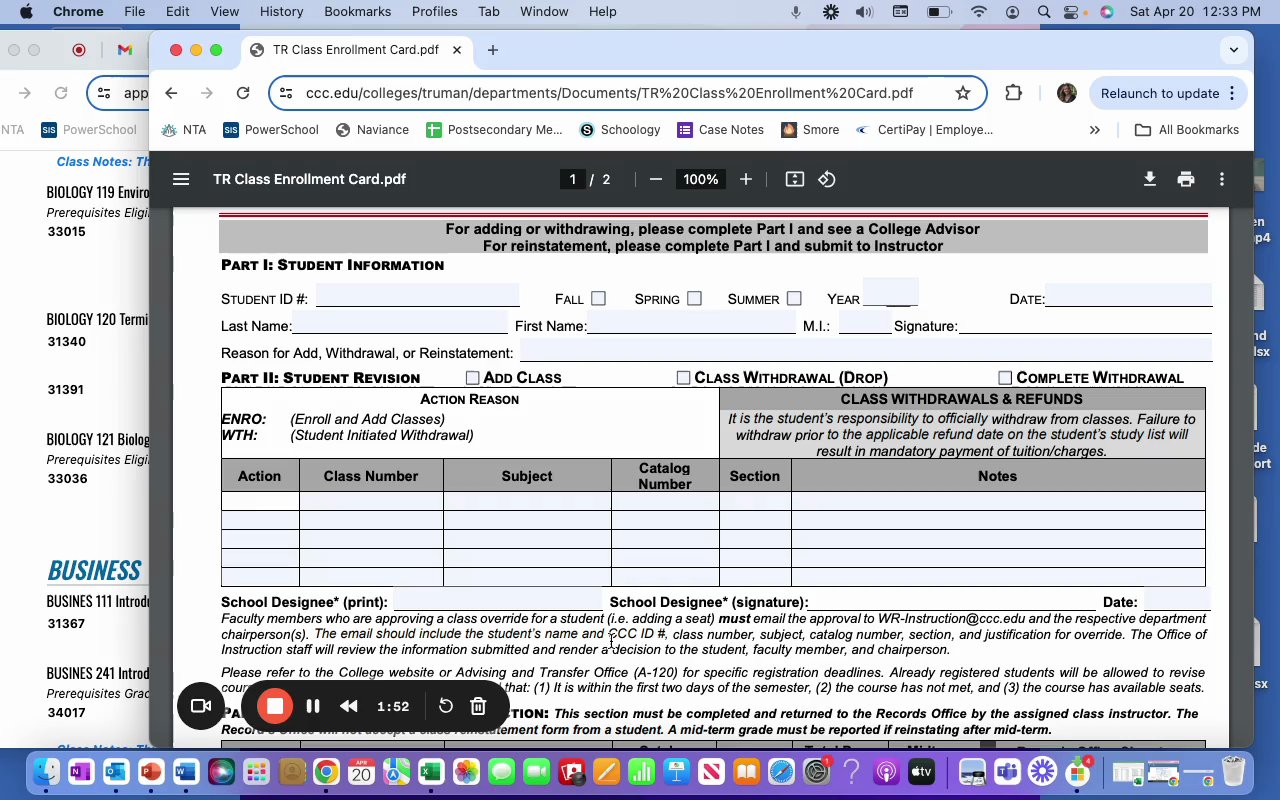This screenshot has width=1280, height=800.
Task: Go back to the previous page
Action: point(171,93)
